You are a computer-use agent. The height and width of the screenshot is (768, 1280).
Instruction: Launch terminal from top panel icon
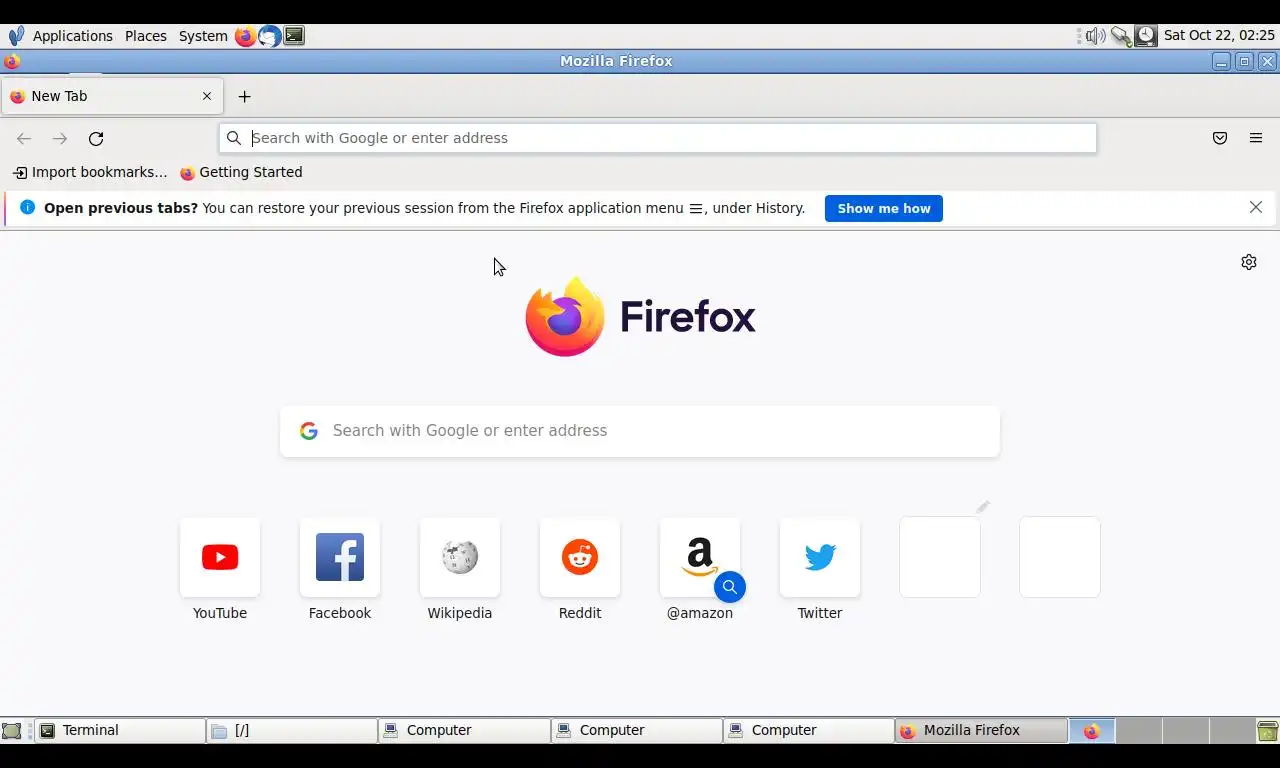pyautogui.click(x=294, y=36)
